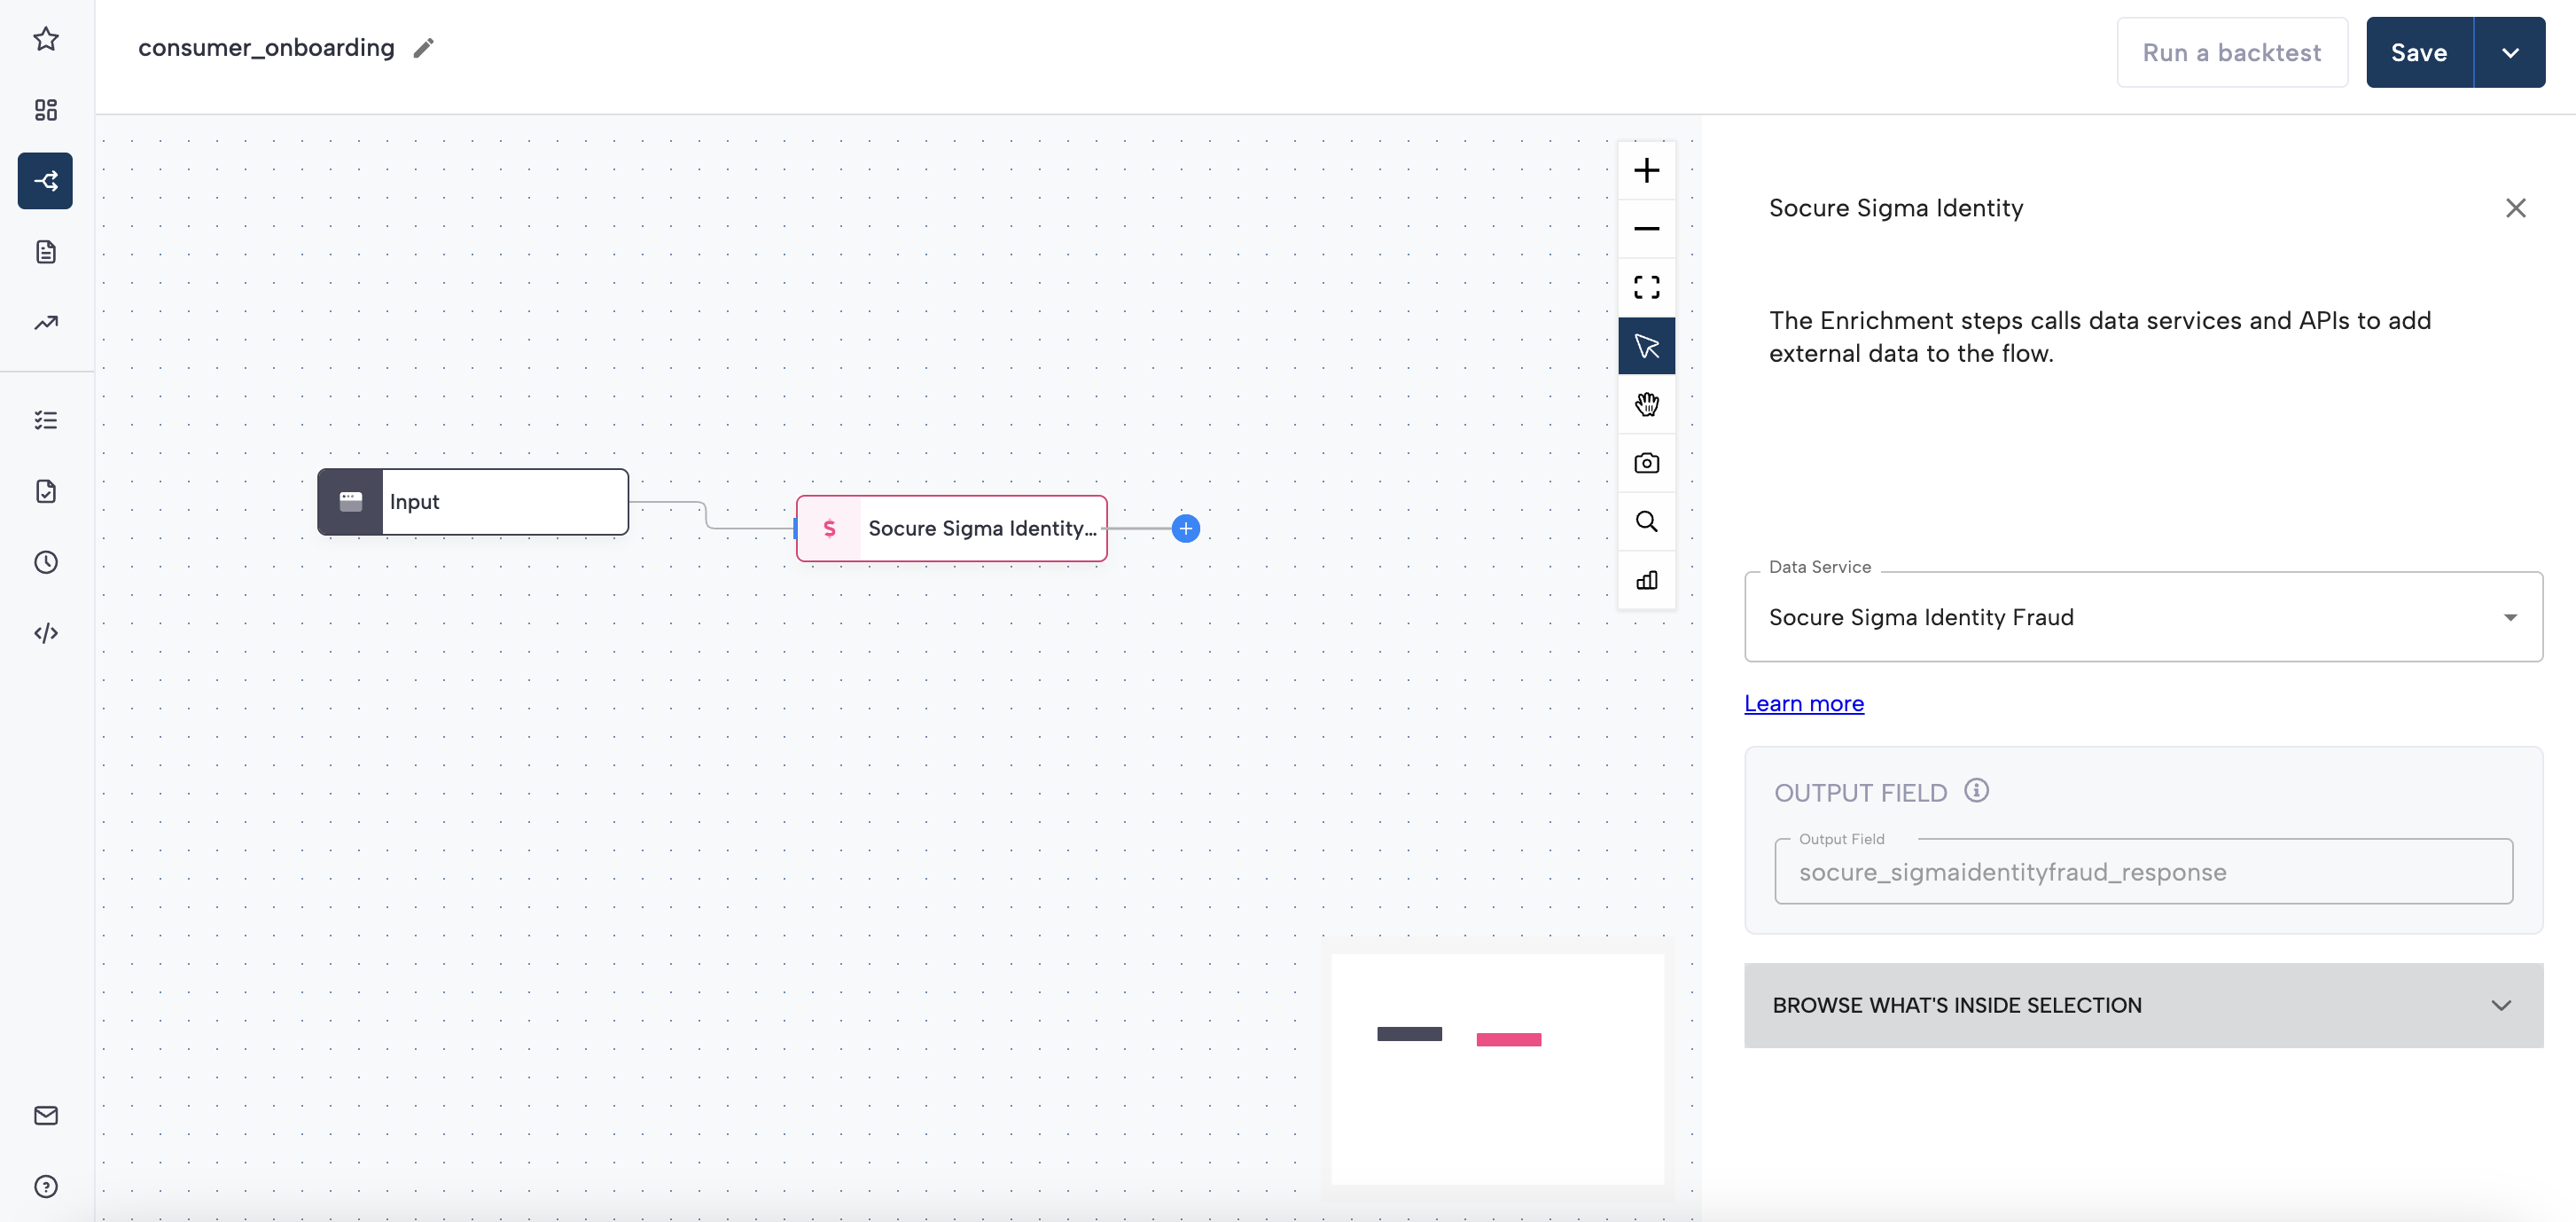Select the Input node on canvas

[x=473, y=502]
